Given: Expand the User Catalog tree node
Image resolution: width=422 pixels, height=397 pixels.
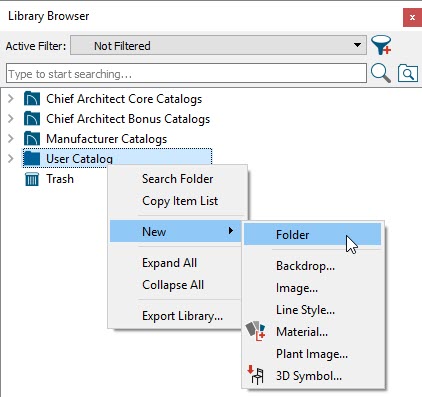Looking at the screenshot, I should pyautogui.click(x=11, y=159).
